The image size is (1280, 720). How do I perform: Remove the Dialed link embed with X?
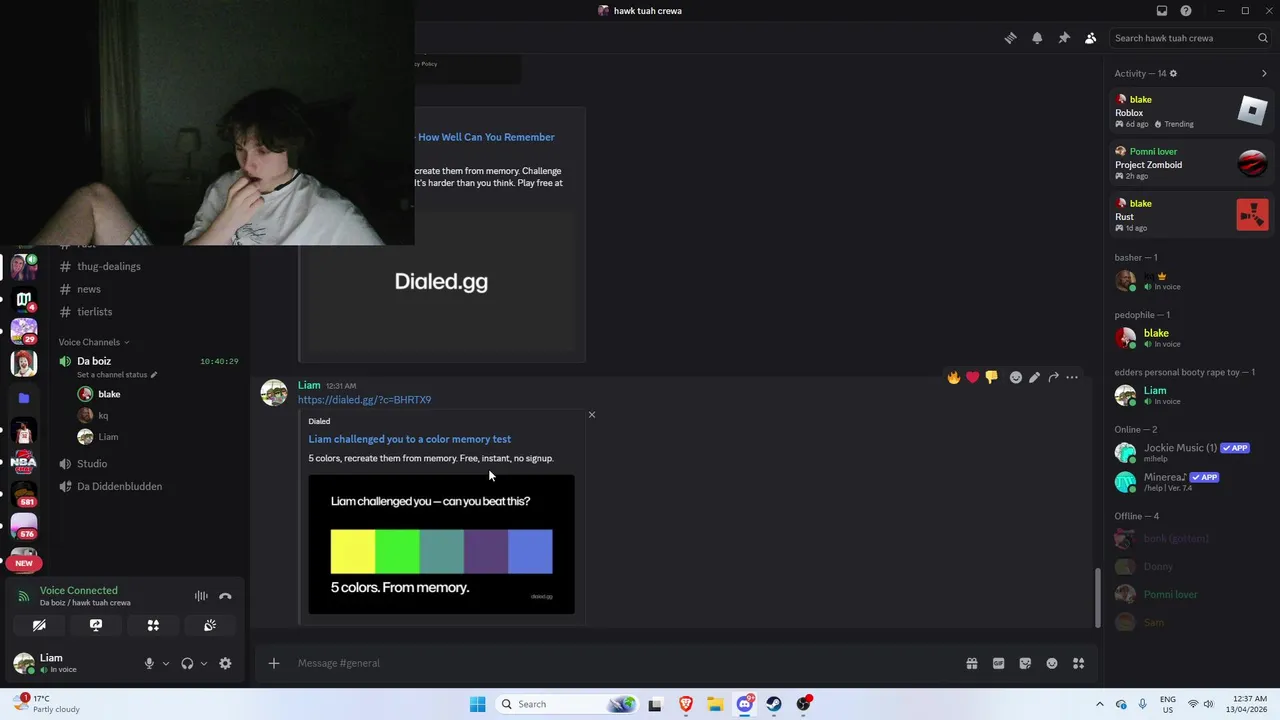pyautogui.click(x=591, y=414)
